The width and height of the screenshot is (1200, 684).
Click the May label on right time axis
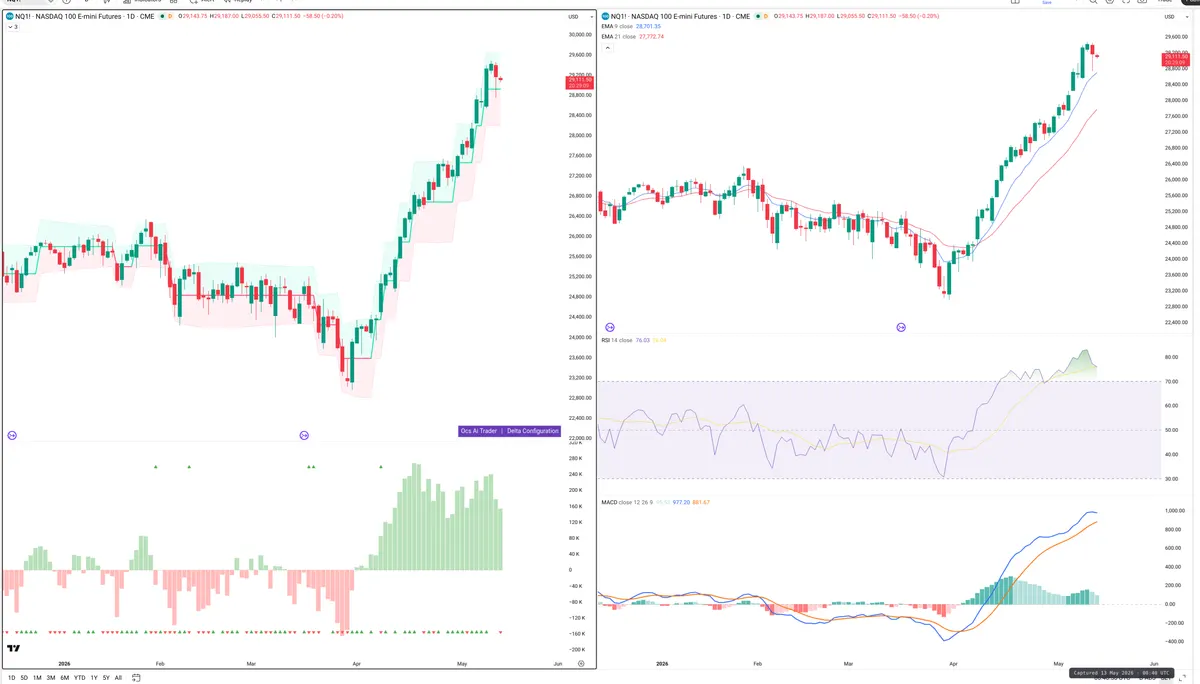[1059, 664]
